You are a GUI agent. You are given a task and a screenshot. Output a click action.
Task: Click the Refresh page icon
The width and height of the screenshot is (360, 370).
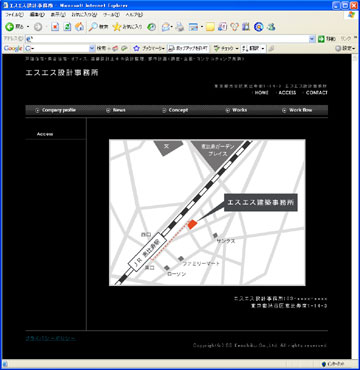67,27
